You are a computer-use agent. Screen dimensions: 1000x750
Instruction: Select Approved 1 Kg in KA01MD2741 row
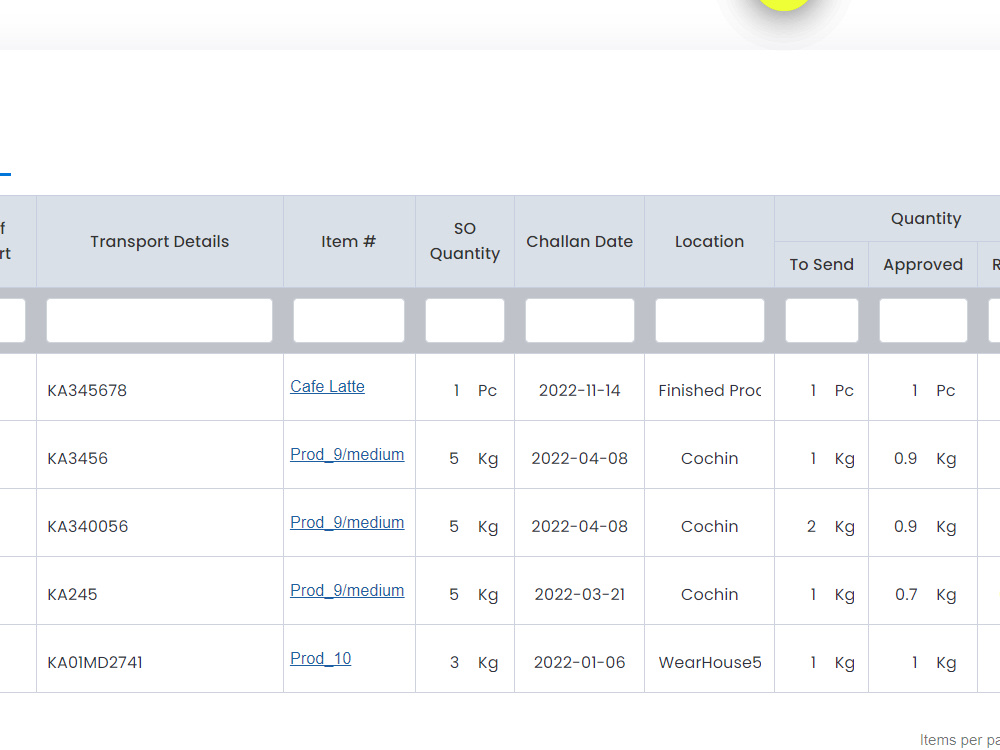(x=934, y=663)
